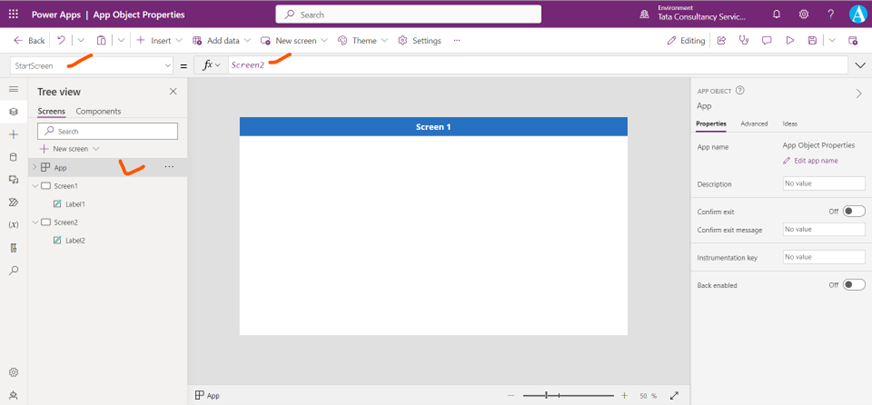Screen dimensions: 872x405
Task: Click the Undo icon in toolbar
Action: (x=61, y=41)
